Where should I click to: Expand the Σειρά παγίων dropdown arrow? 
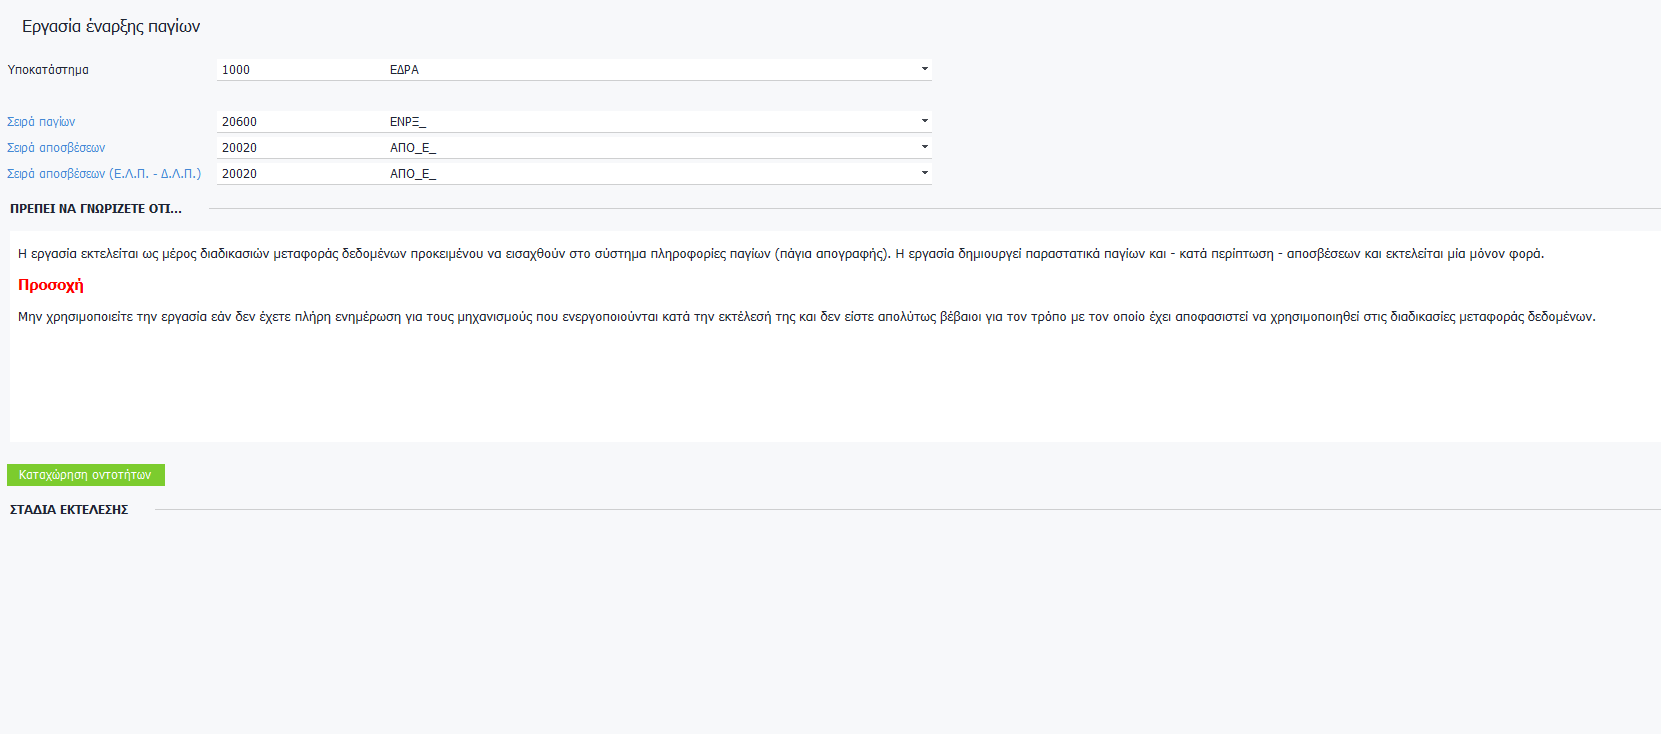[924, 121]
